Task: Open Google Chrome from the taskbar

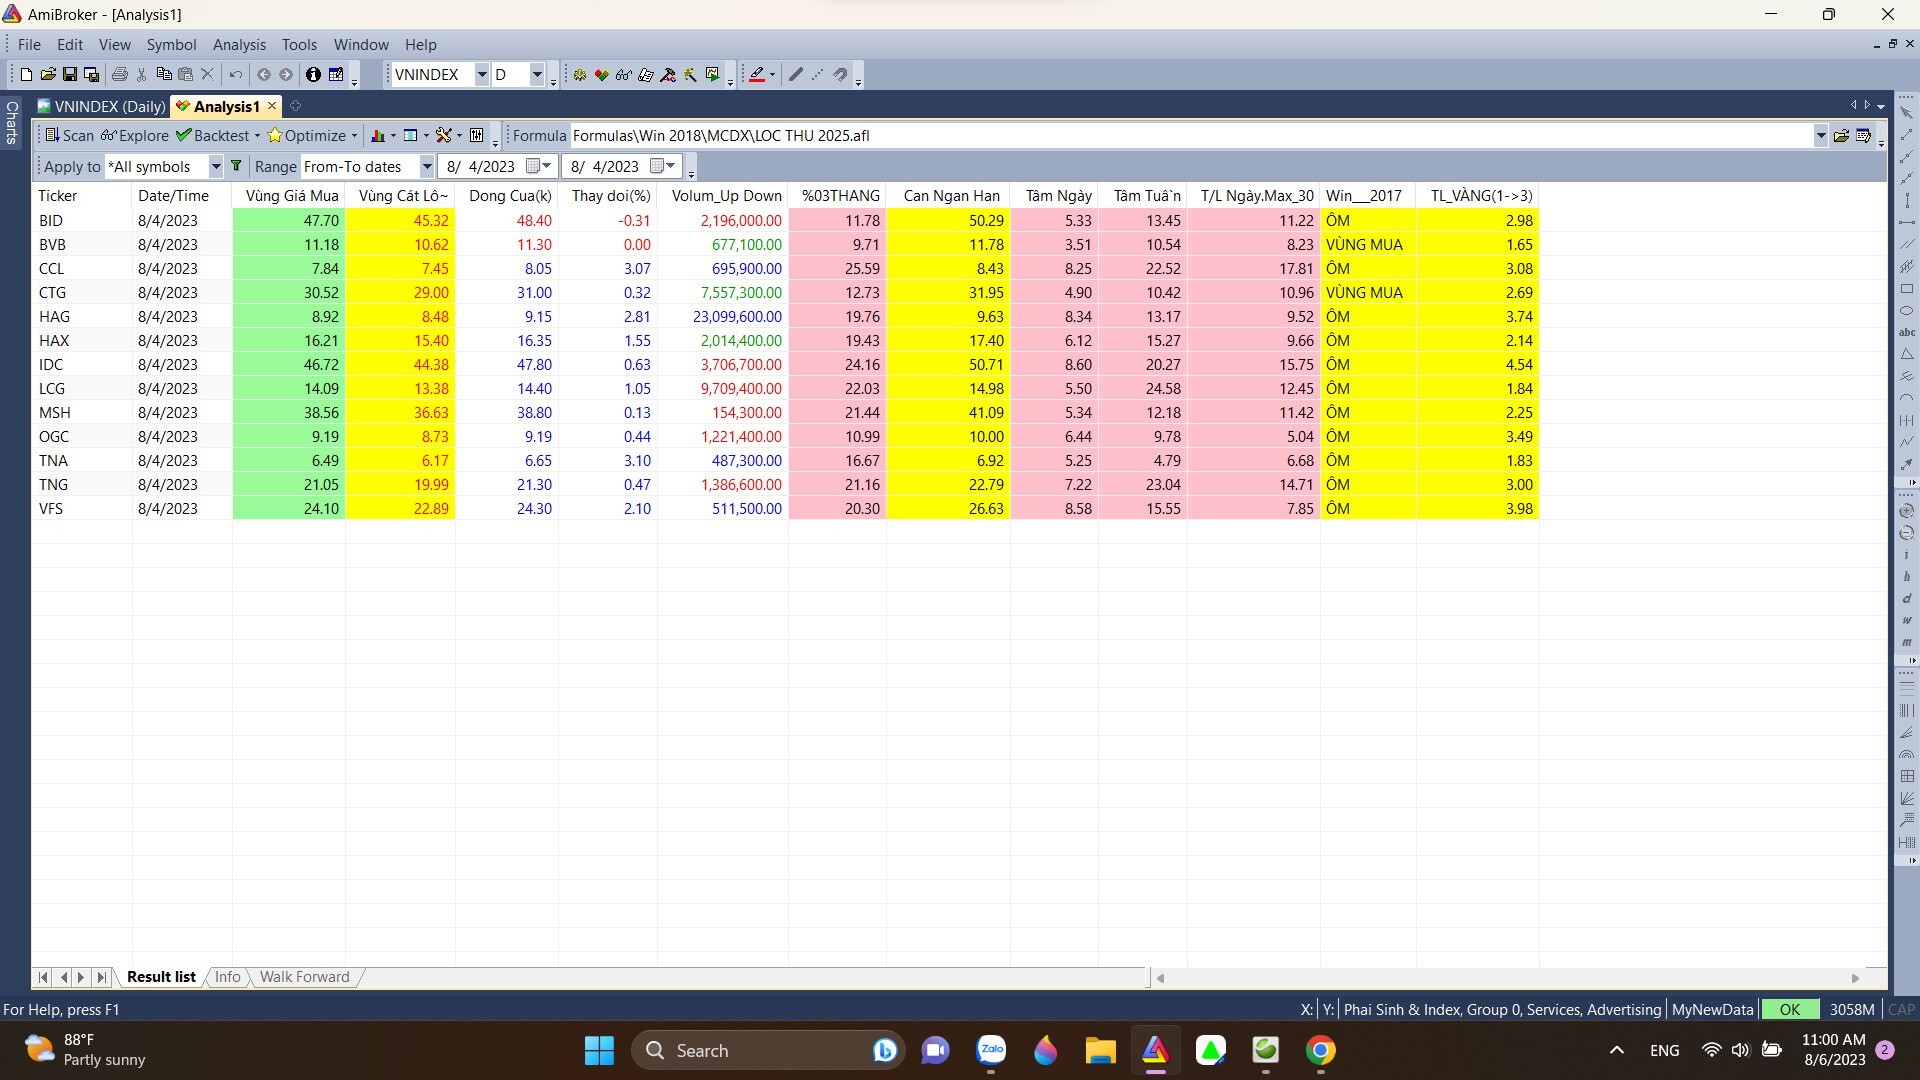Action: (1320, 1050)
